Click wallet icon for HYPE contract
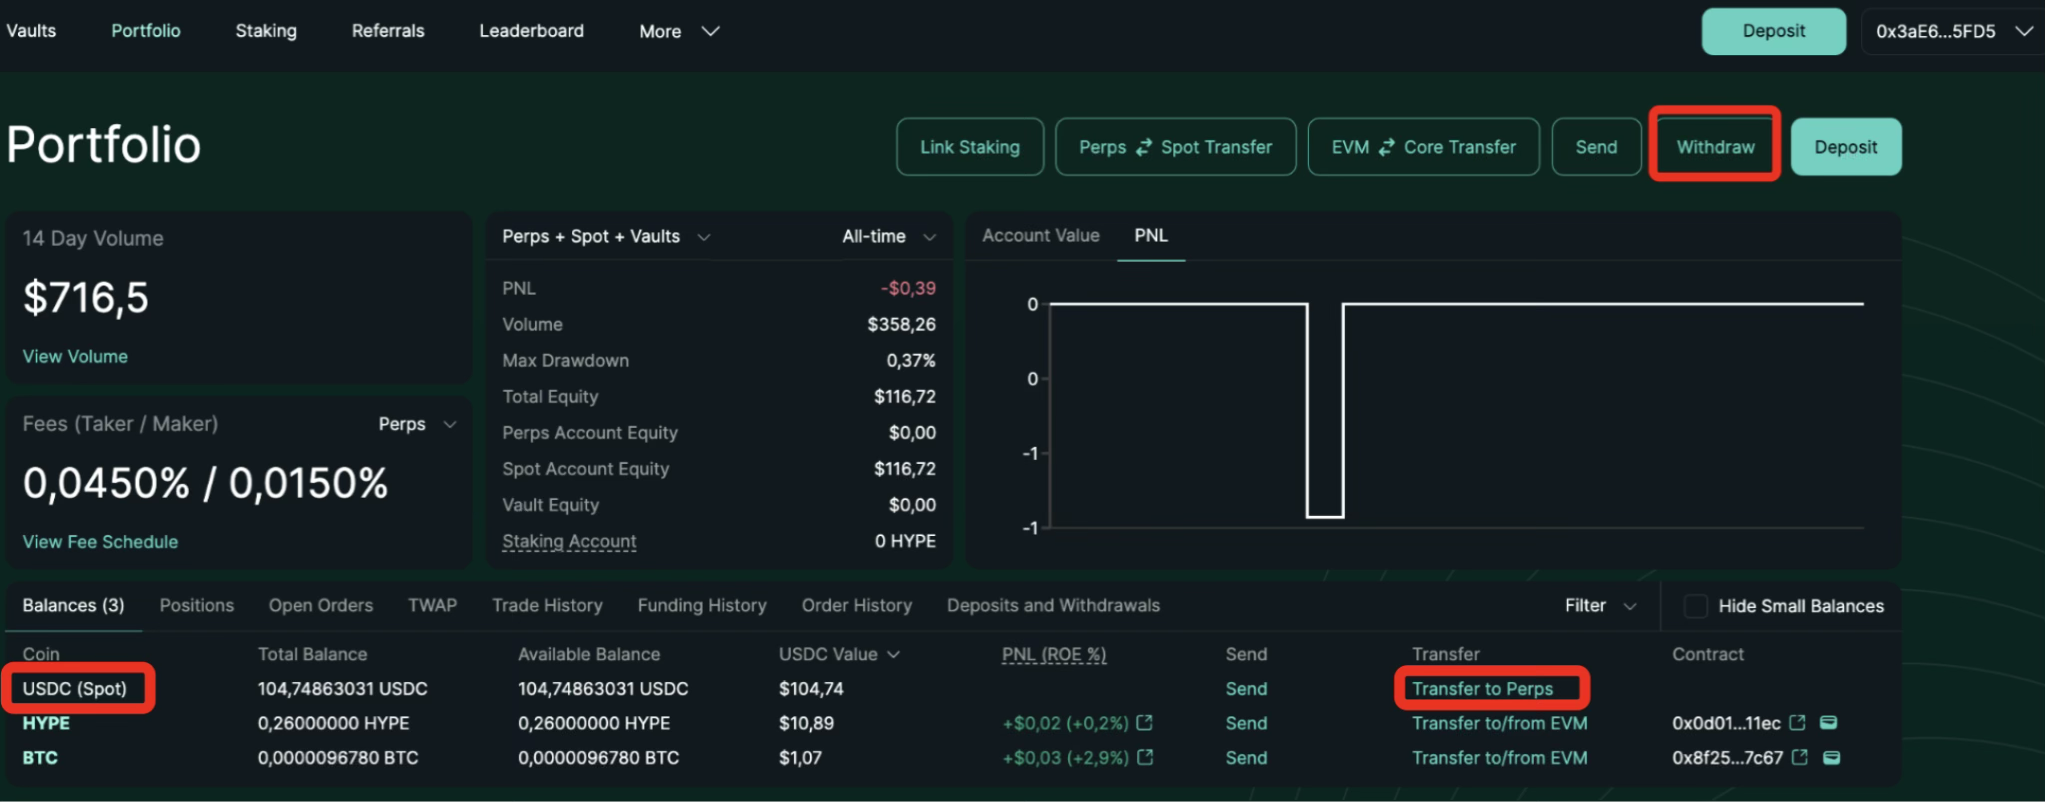The image size is (2045, 802). pyautogui.click(x=1829, y=723)
